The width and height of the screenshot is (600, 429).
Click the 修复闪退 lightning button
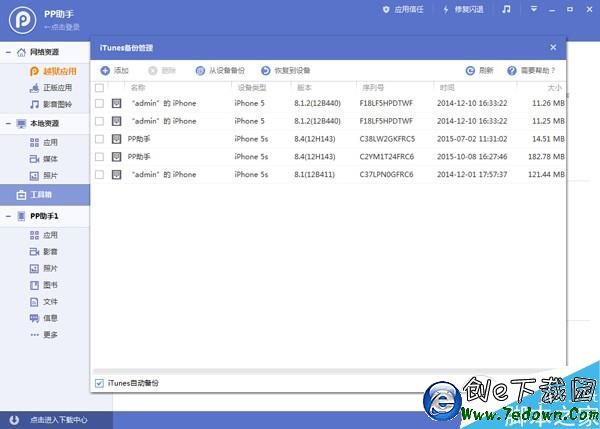click(463, 10)
